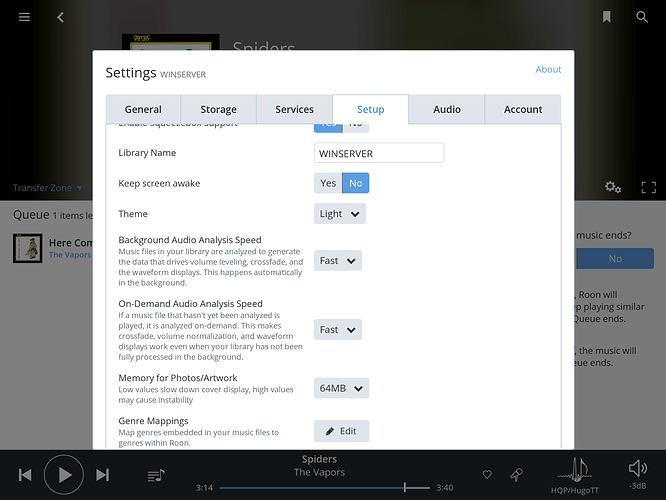Switch to the Storage tab

[x=218, y=110]
